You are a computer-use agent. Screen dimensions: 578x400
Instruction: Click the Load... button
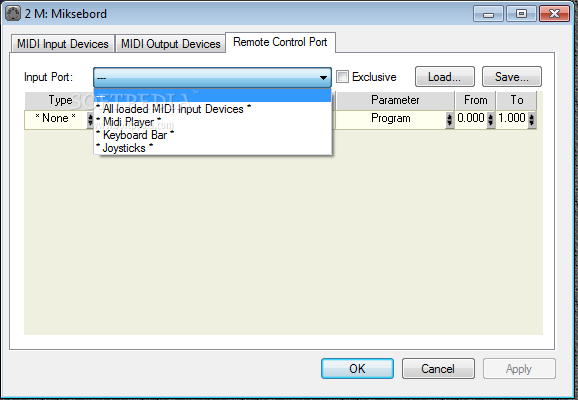pos(445,77)
